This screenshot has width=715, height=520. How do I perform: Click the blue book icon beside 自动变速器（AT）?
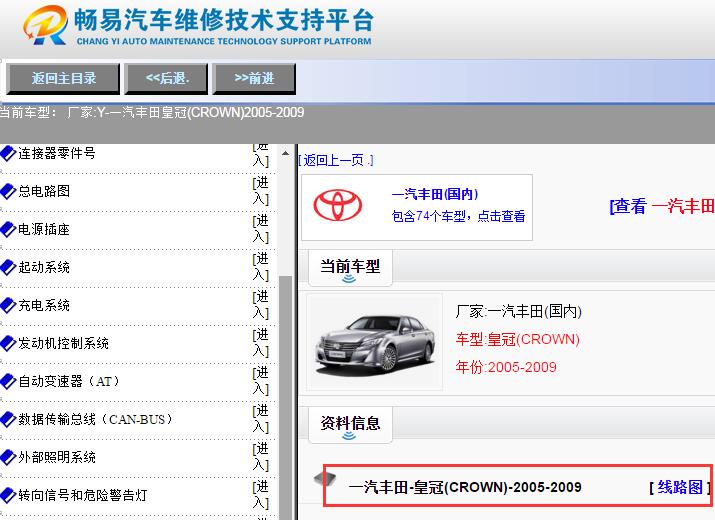8,381
